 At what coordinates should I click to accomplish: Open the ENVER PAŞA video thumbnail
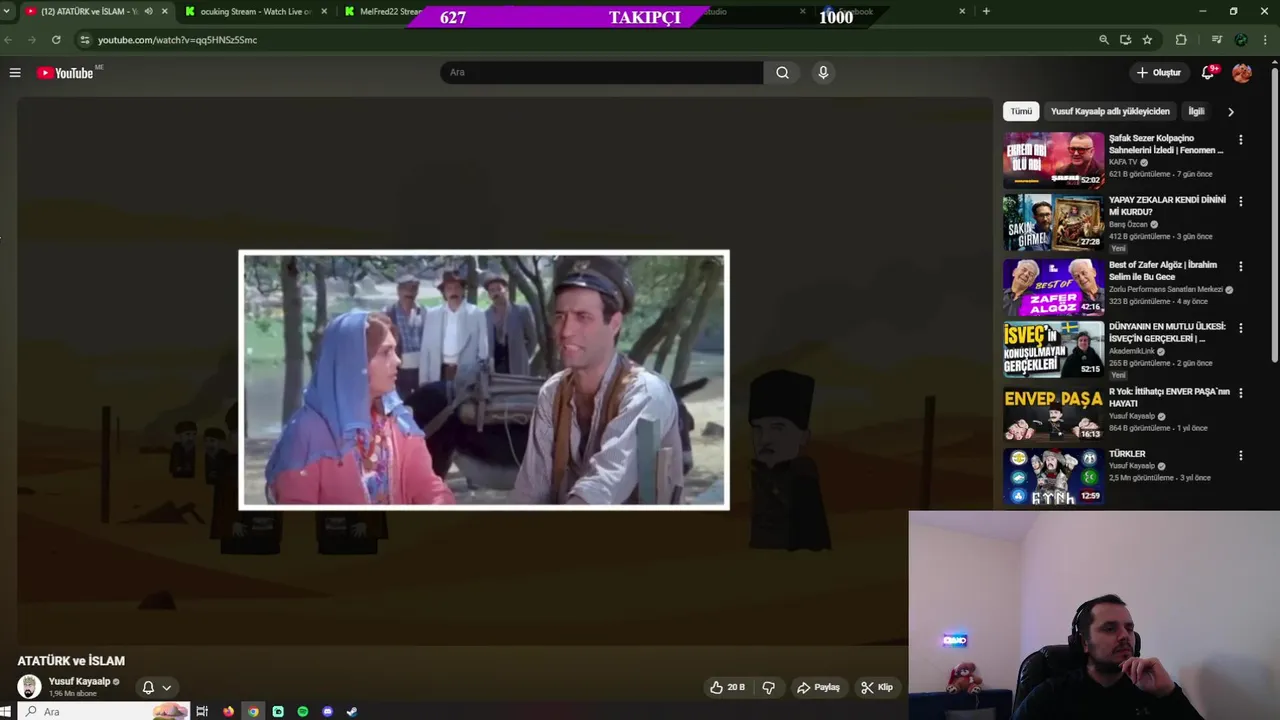(1054, 413)
